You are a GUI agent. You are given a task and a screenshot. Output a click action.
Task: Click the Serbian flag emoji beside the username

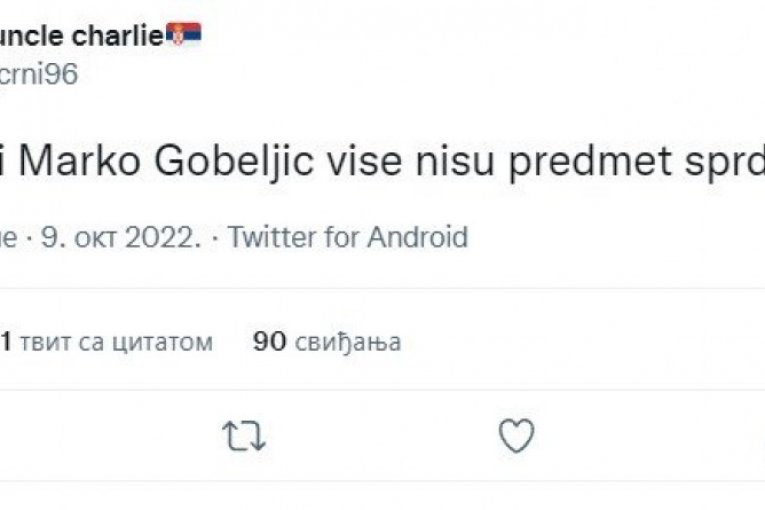point(183,35)
